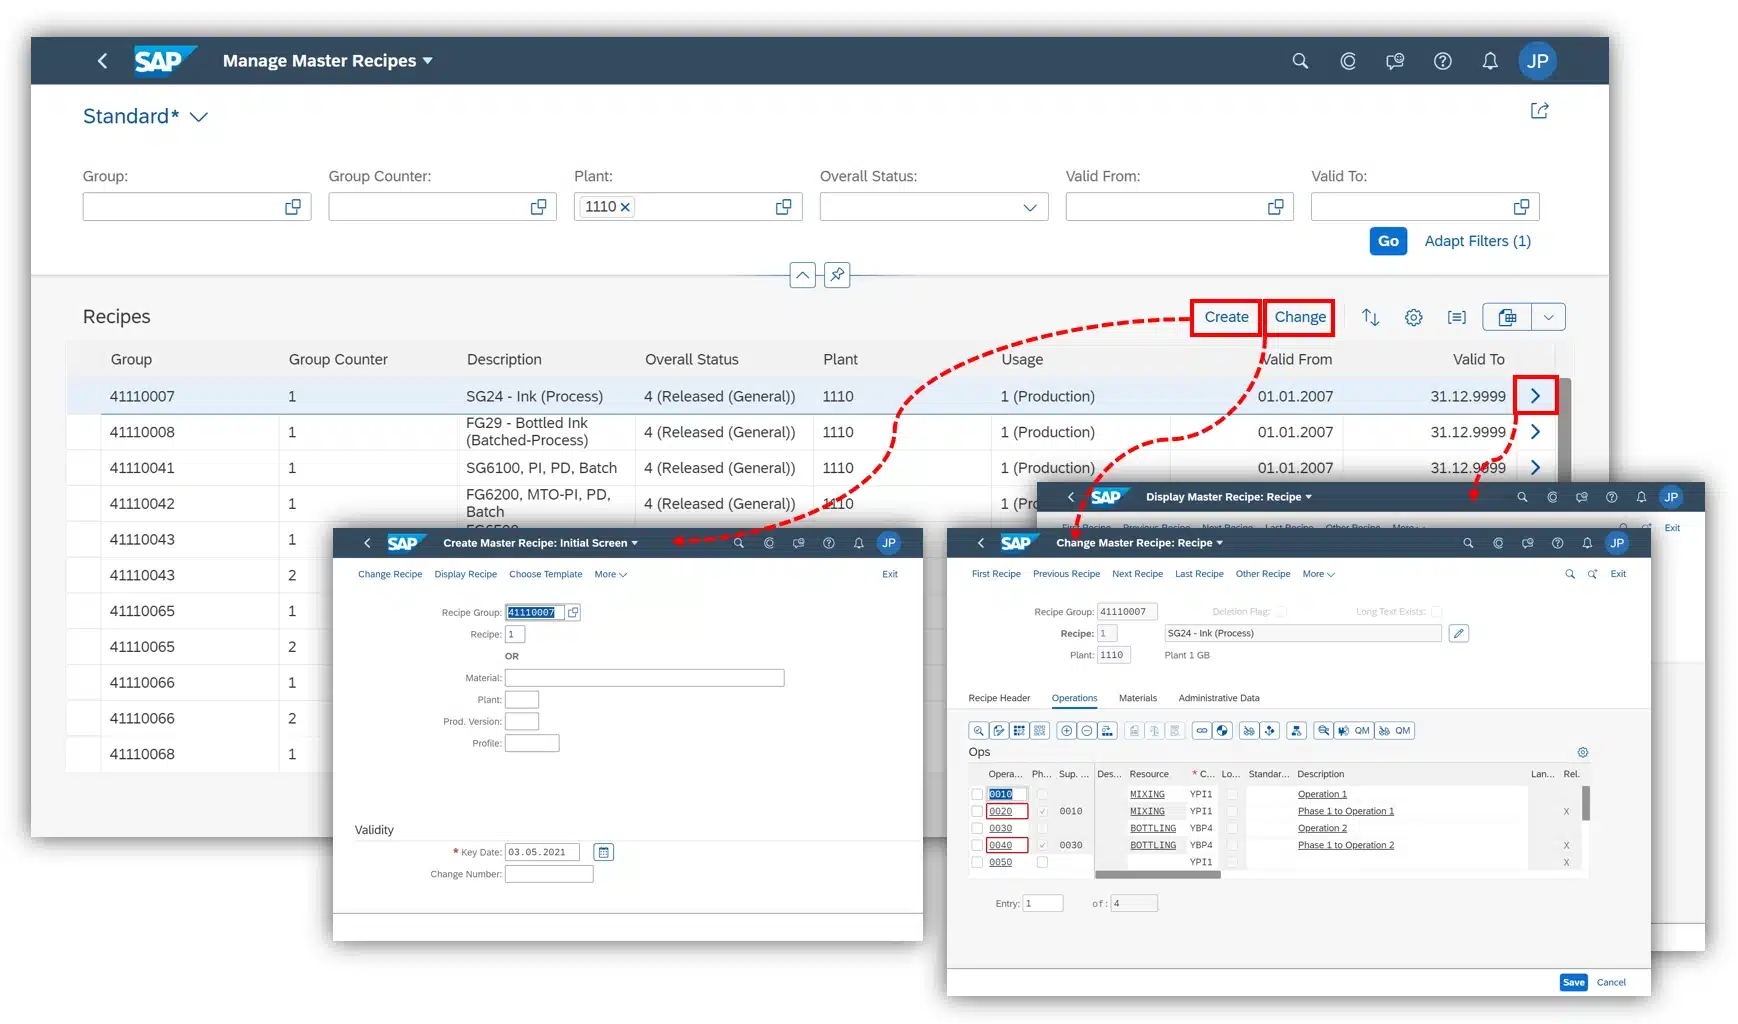Open the Standard* variant dropdown
The image size is (1738, 1024).
[199, 117]
